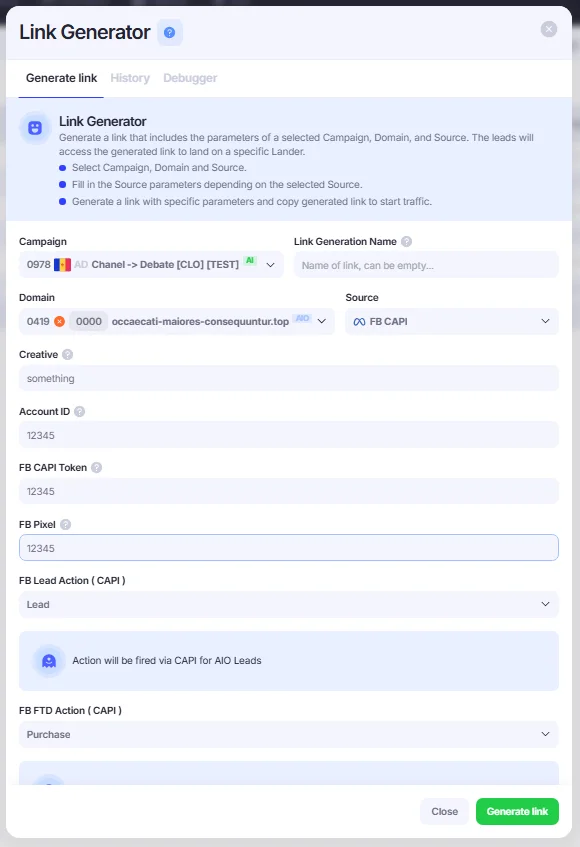Image resolution: width=580 pixels, height=847 pixels.
Task: Click the ghost icon in CAPI info notice
Action: pyautogui.click(x=49, y=661)
